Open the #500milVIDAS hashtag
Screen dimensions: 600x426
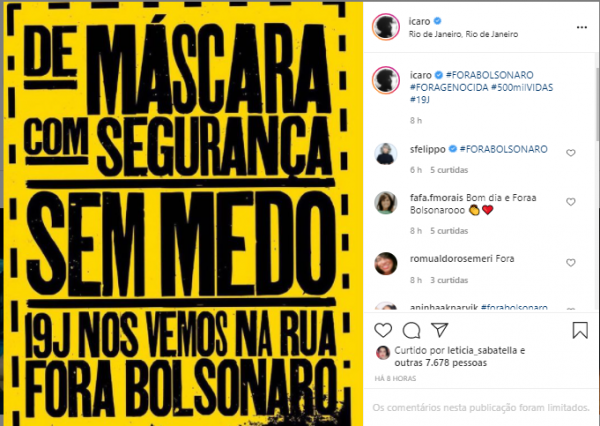tap(522, 87)
